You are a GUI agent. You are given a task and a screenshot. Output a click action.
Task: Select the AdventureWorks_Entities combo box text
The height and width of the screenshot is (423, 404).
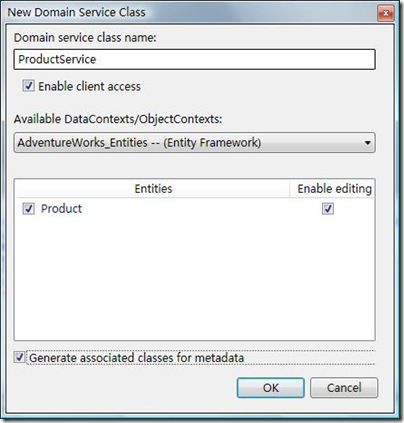139,143
